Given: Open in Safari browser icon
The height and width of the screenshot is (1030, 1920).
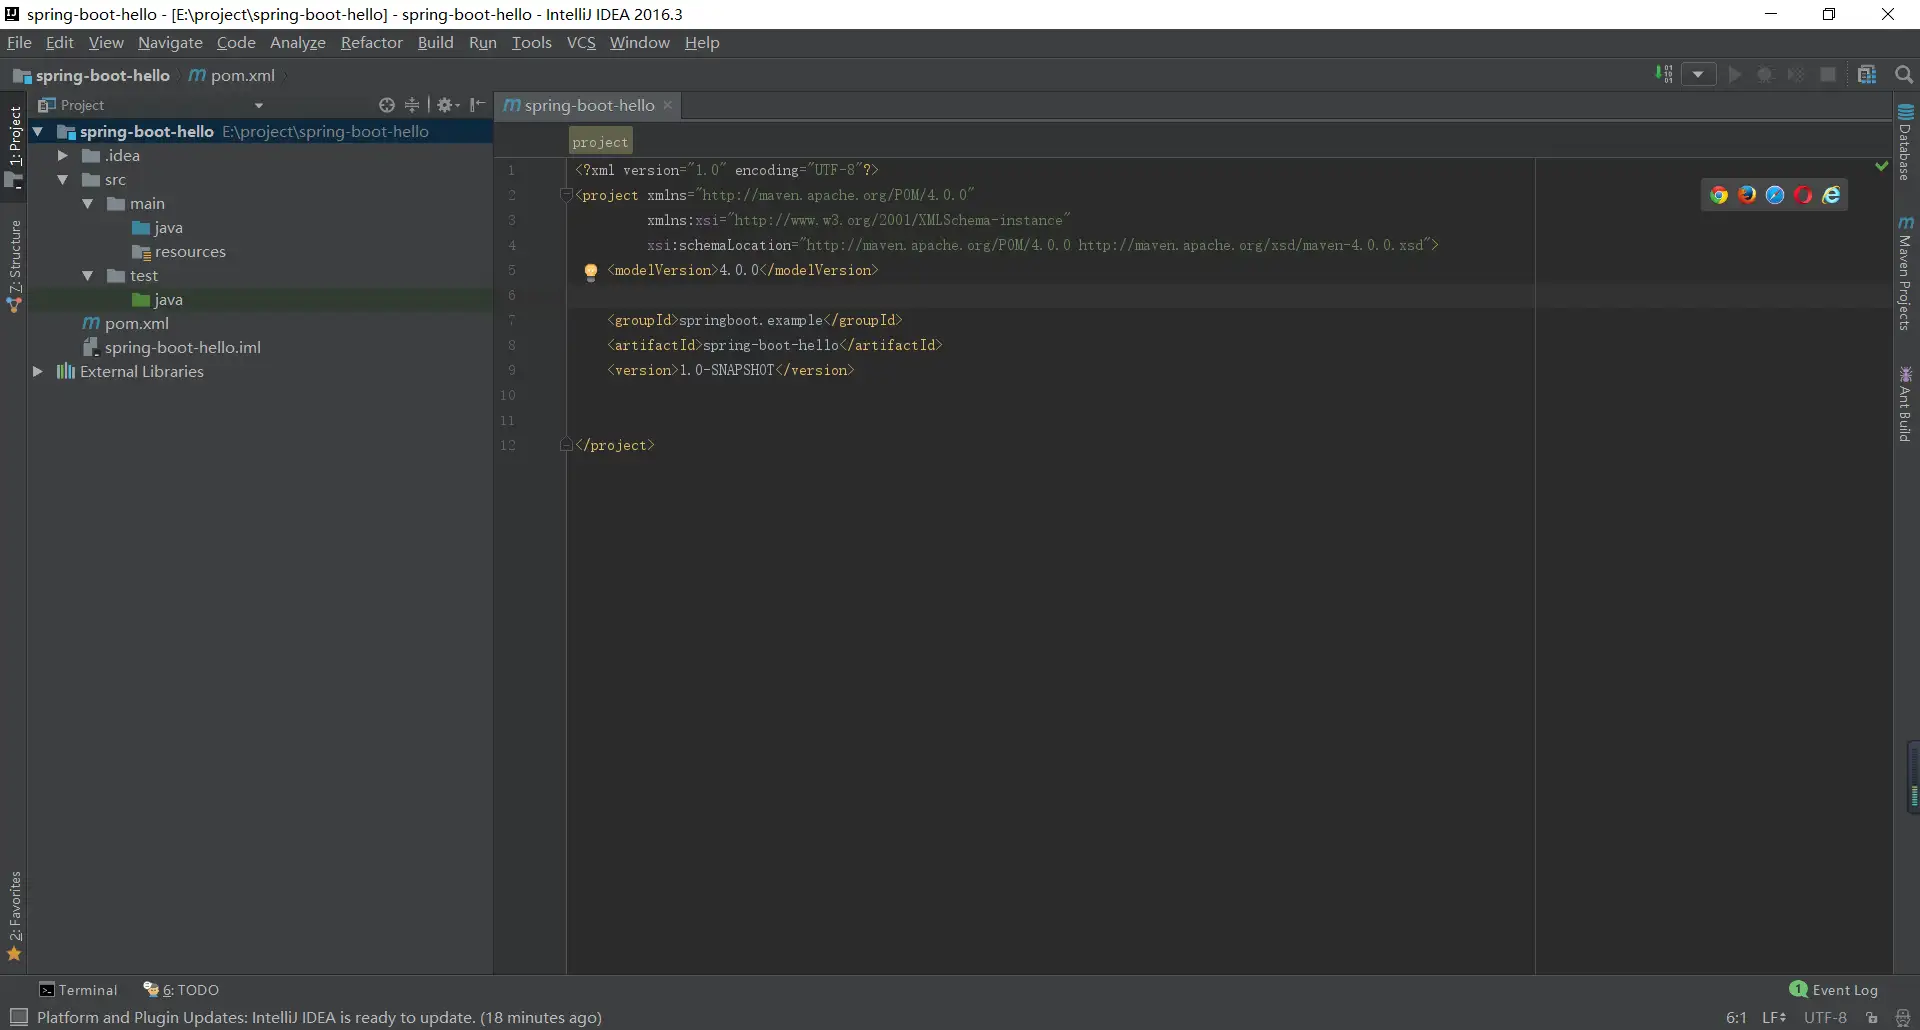Looking at the screenshot, I should [x=1775, y=196].
